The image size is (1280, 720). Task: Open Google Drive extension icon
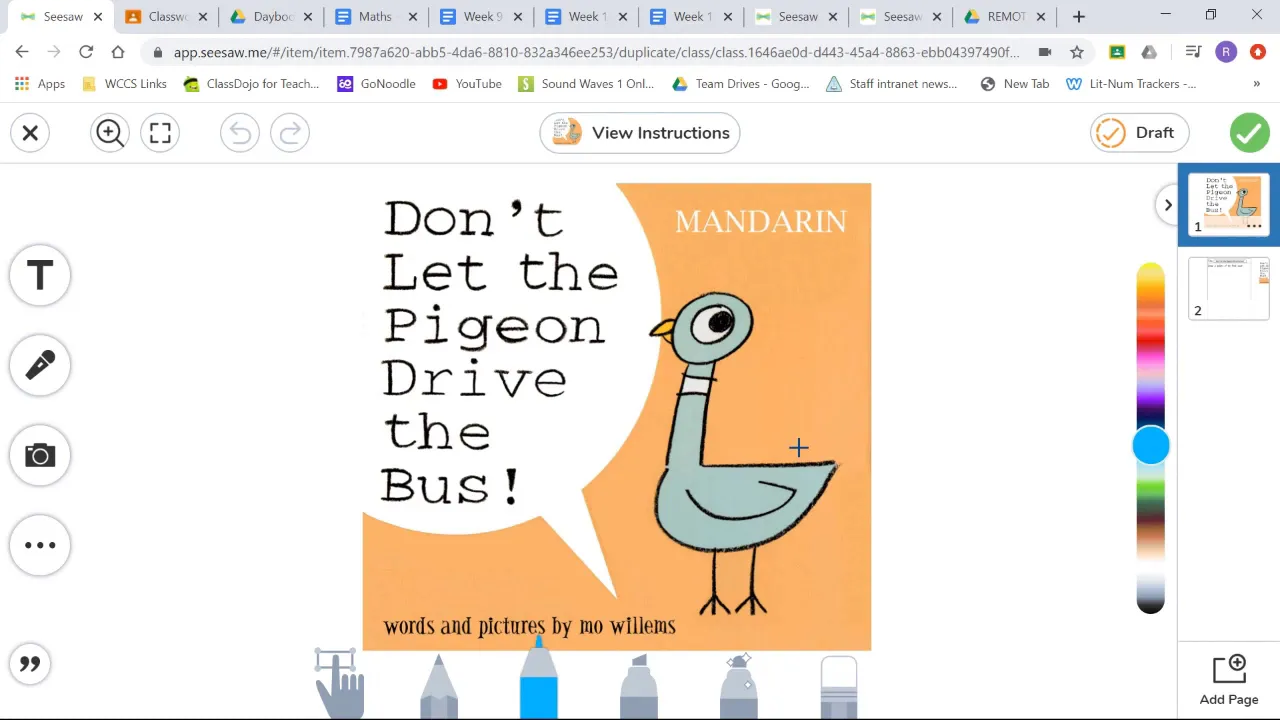pyautogui.click(x=1149, y=52)
